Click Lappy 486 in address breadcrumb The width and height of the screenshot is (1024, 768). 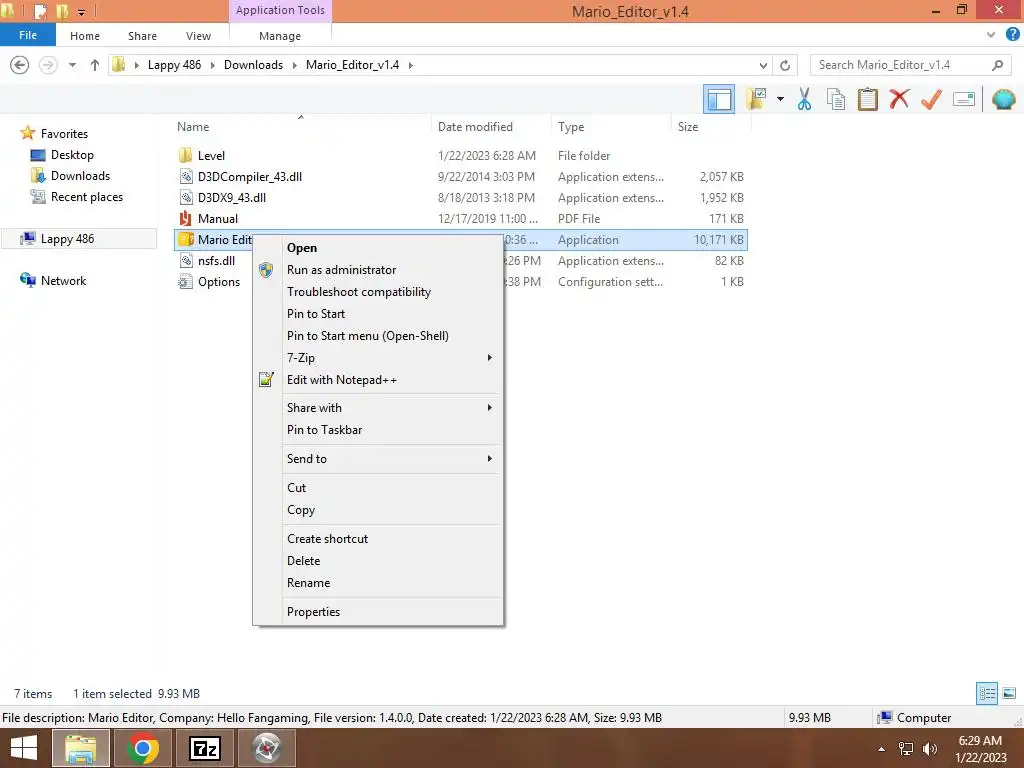pos(174,65)
